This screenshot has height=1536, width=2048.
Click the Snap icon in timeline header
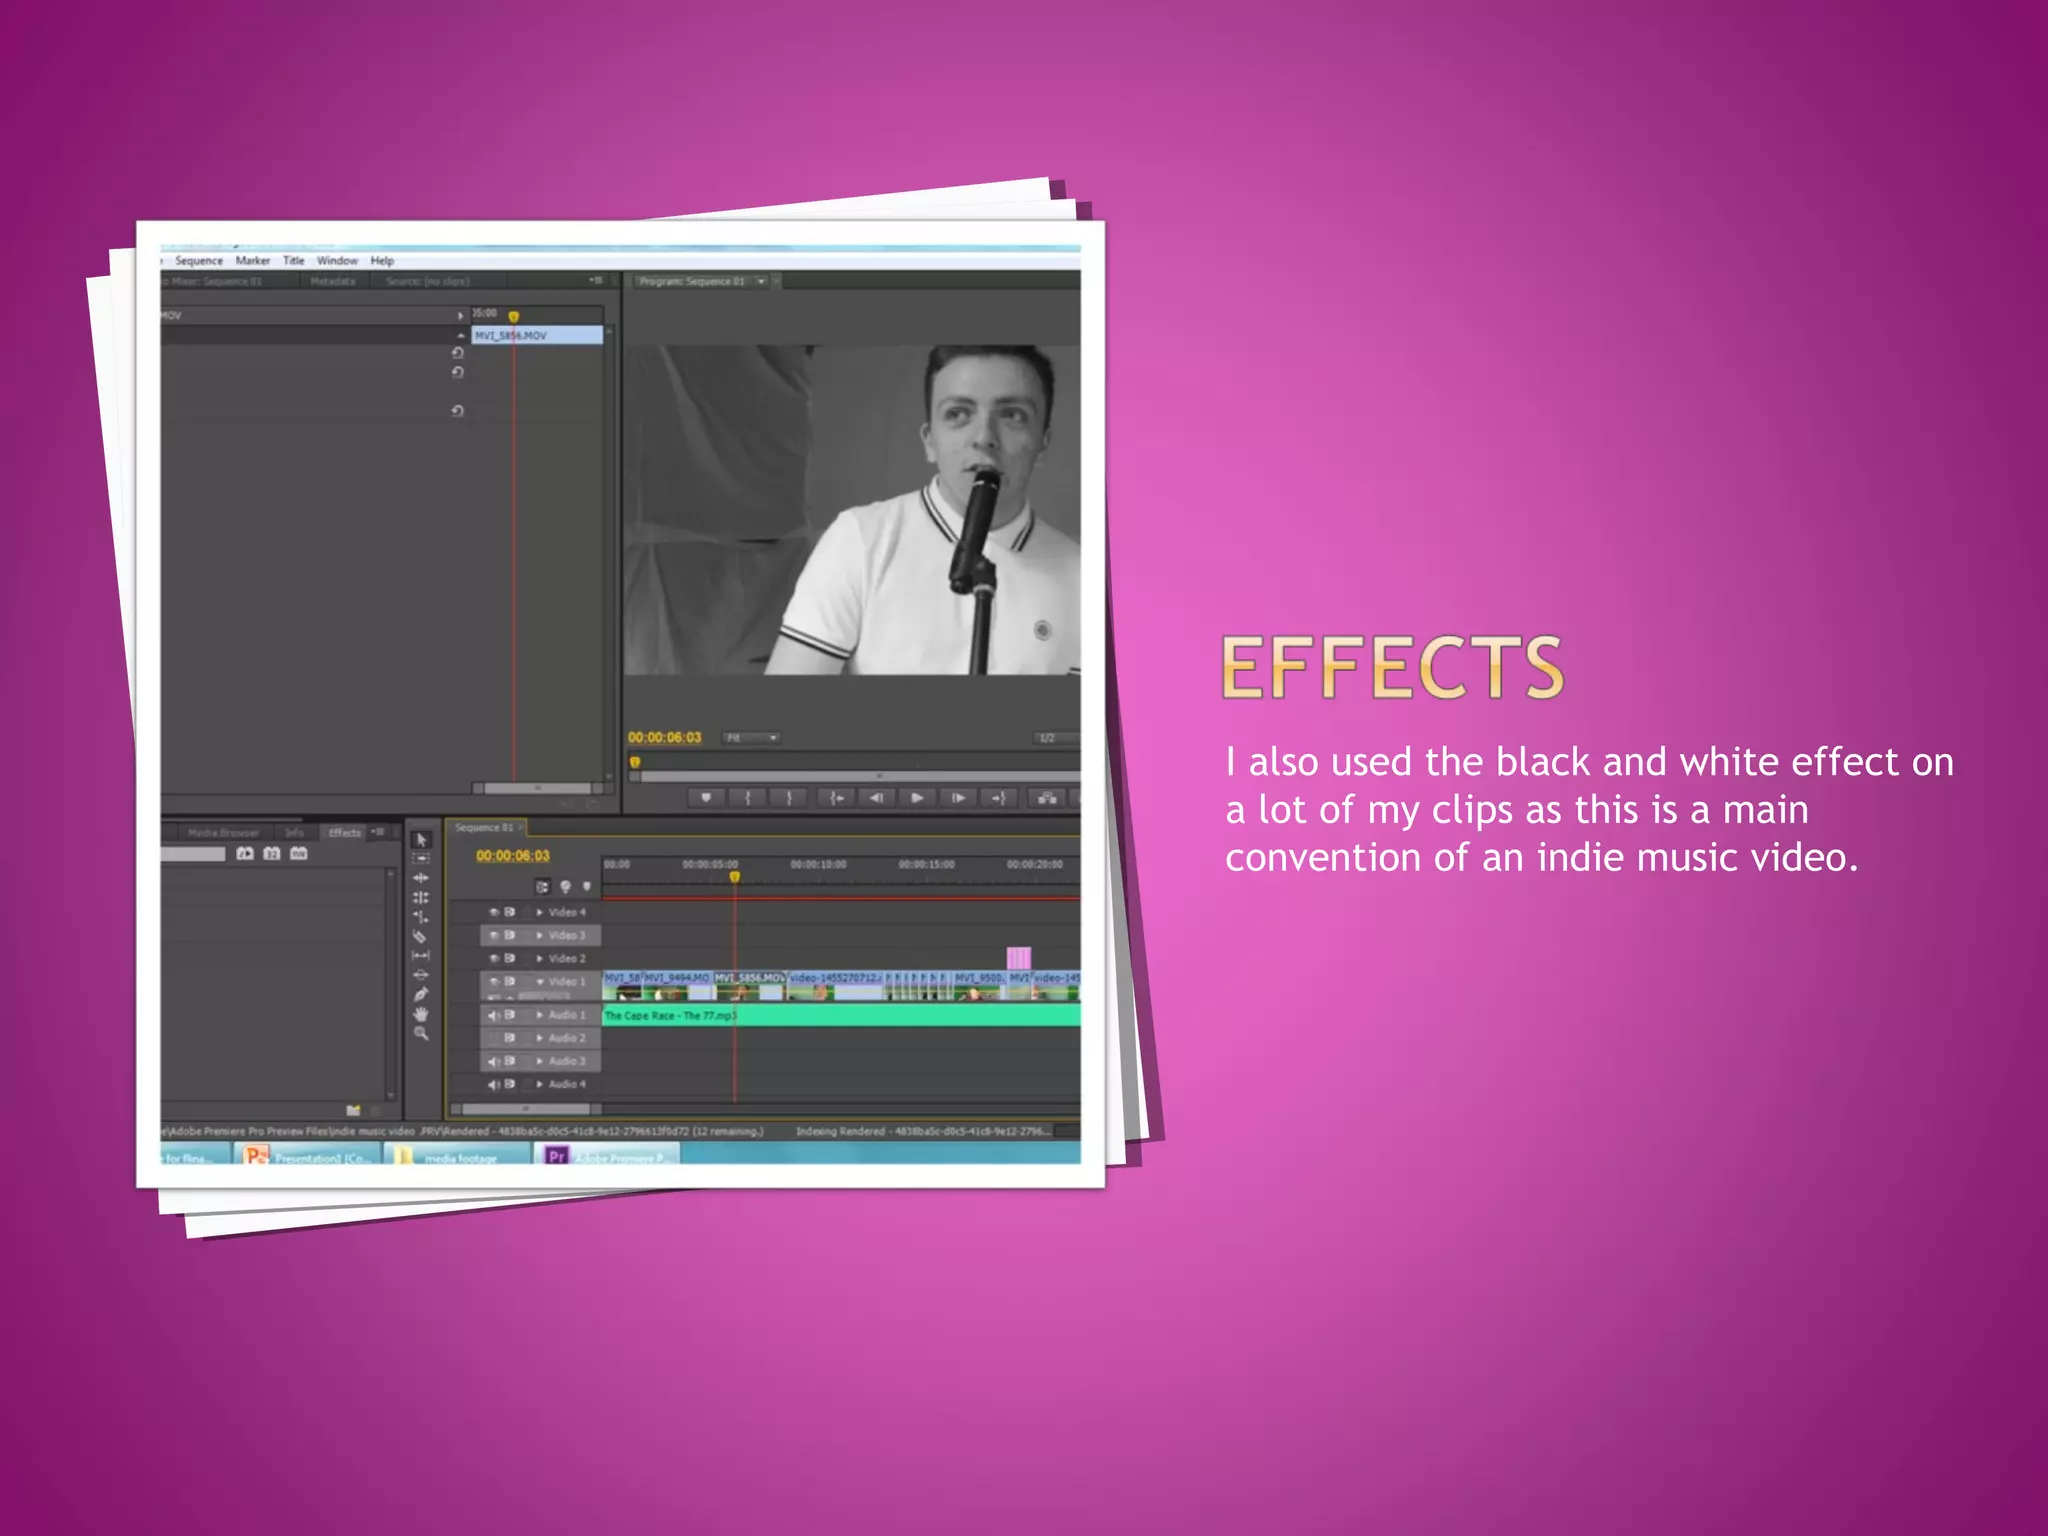(x=542, y=887)
